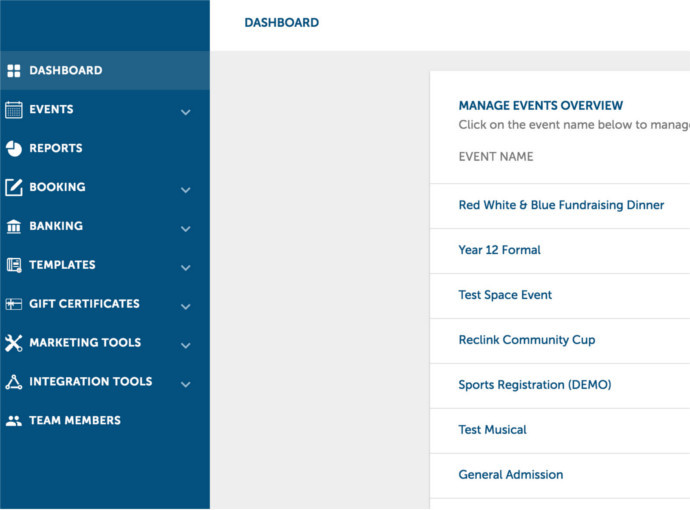690x510 pixels.
Task: Click the Reports pie chart icon
Action: click(14, 149)
